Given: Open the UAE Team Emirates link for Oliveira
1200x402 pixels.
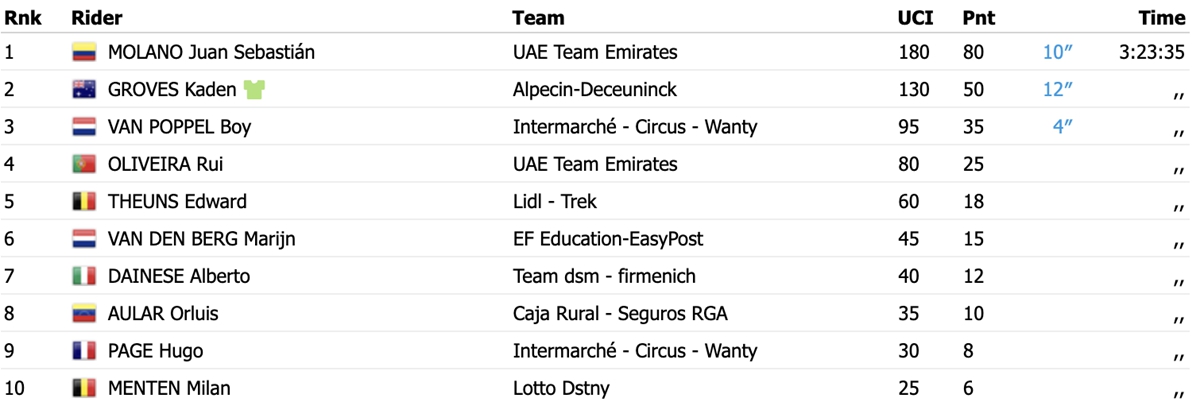Looking at the screenshot, I should tap(595, 164).
